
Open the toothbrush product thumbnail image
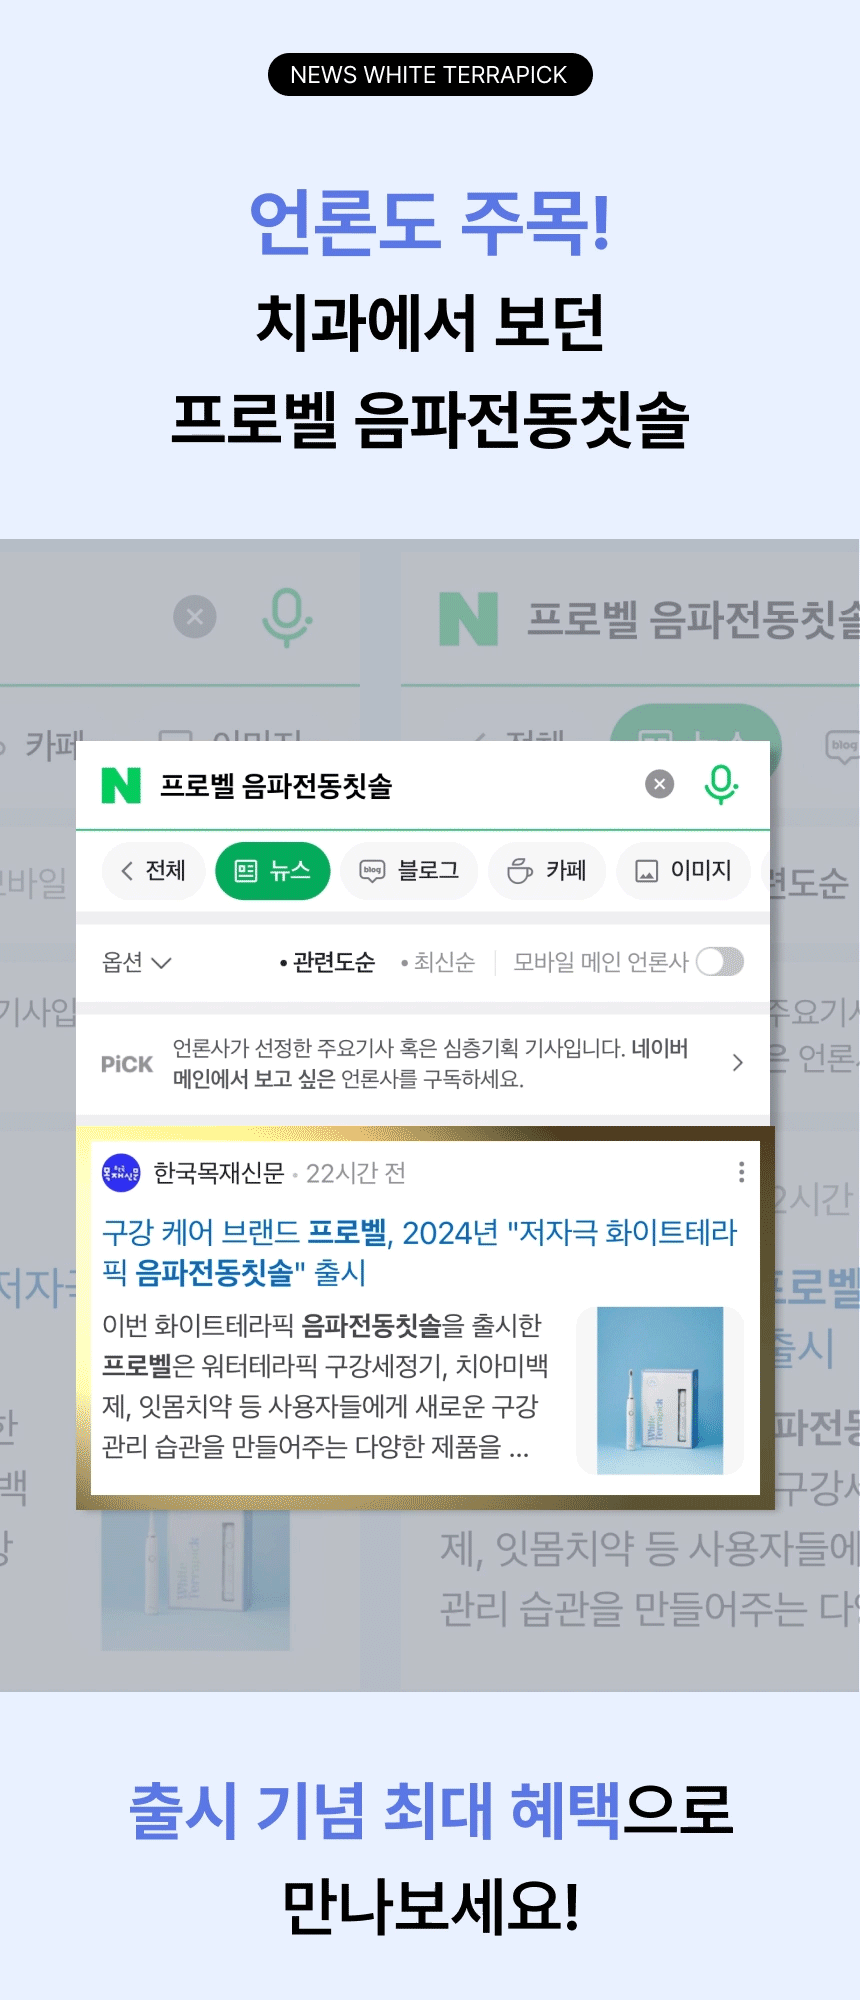point(660,1390)
